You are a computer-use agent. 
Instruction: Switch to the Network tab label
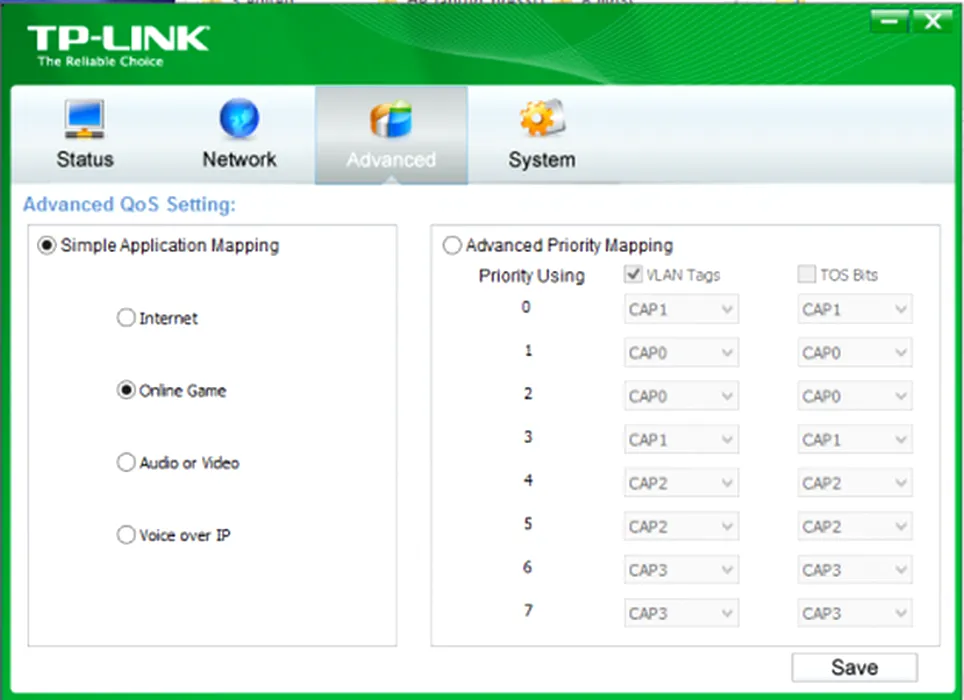[239, 160]
